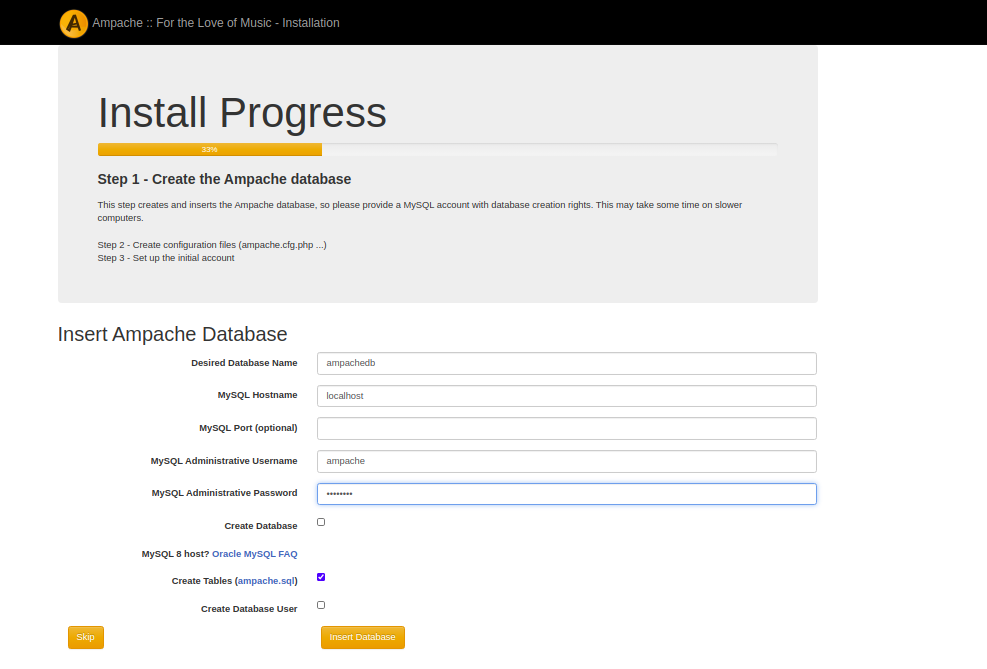The height and width of the screenshot is (669, 987).
Task: Click the MySQL 8 host? label
Action: 176,554
